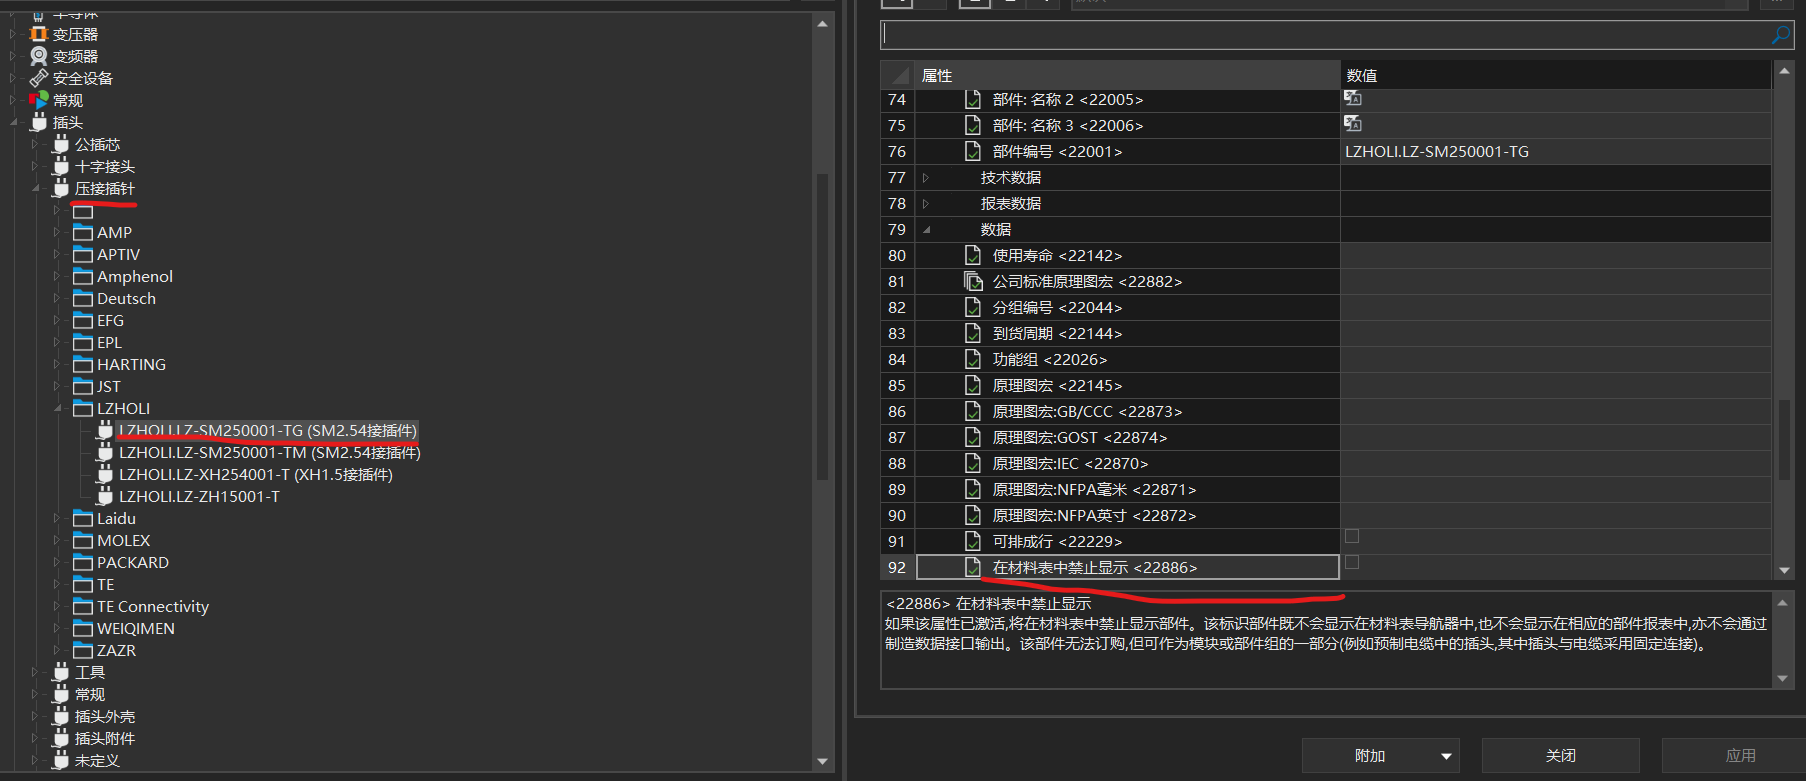Image resolution: width=1806 pixels, height=781 pixels.
Task: Click the plug icon beside 工具
Action: 61,672
